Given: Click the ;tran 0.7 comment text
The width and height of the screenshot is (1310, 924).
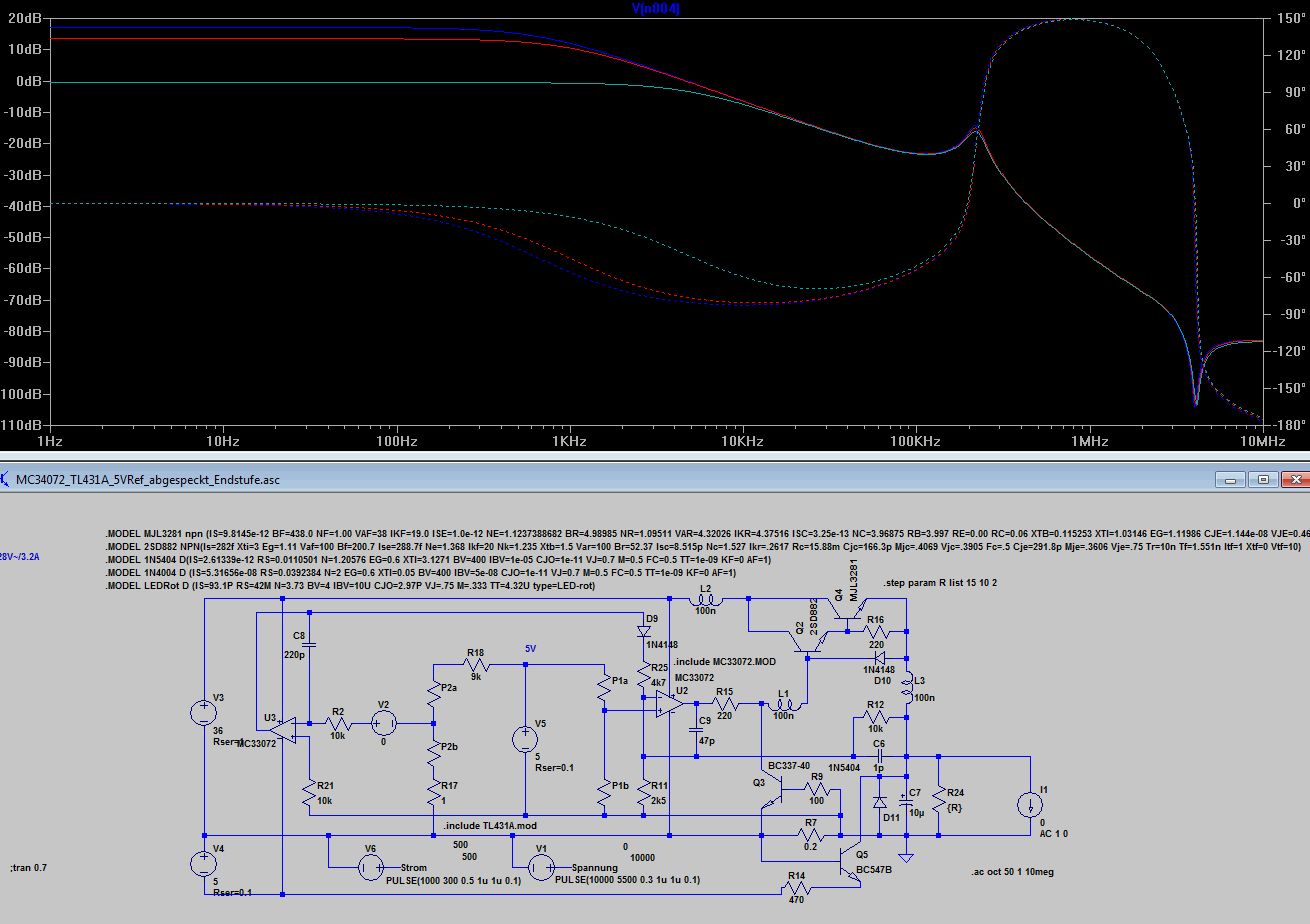Looking at the screenshot, I should coord(28,868).
